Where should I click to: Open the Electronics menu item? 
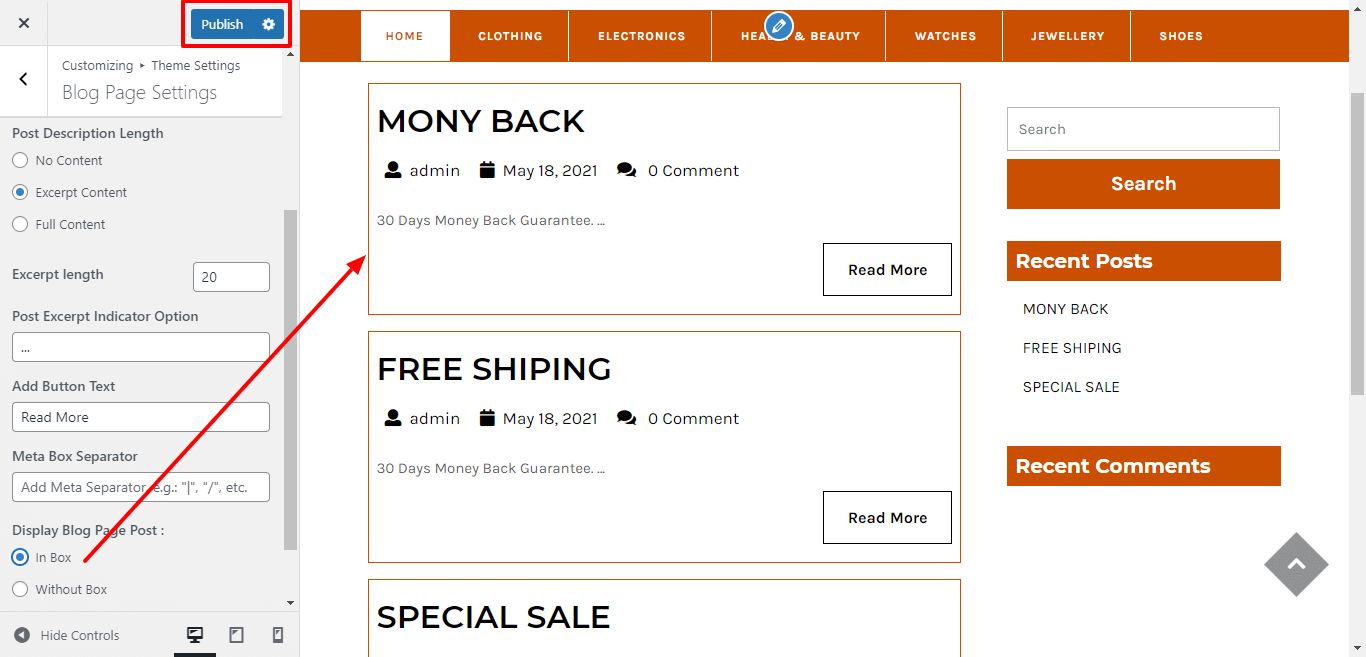[x=641, y=36]
